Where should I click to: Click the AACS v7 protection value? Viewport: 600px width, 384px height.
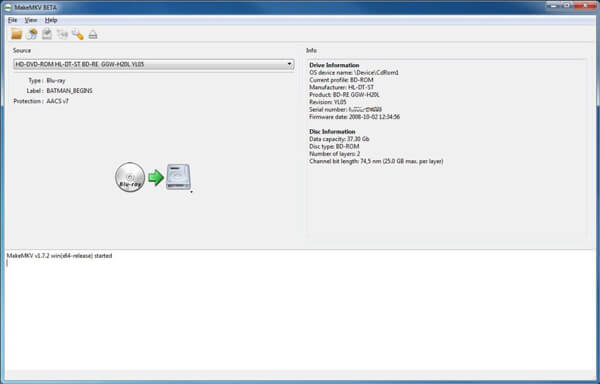(57, 101)
